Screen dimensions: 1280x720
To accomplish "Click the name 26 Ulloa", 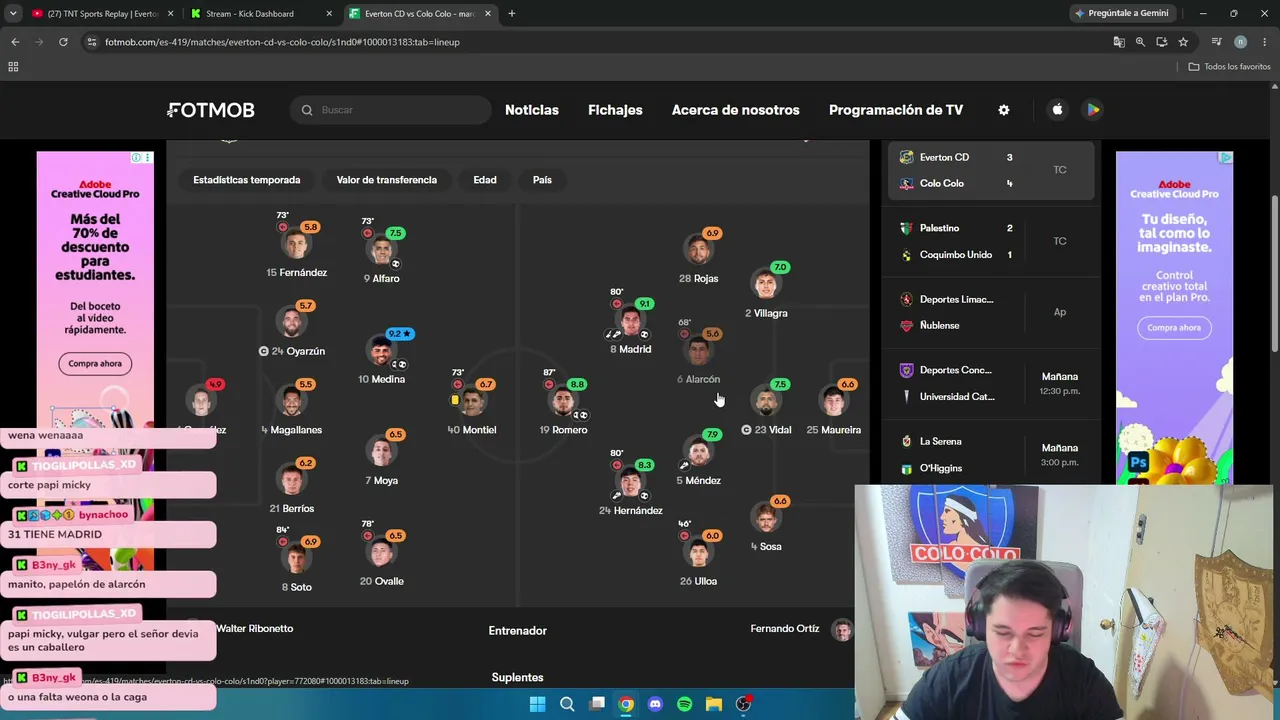I will click(x=698, y=581).
